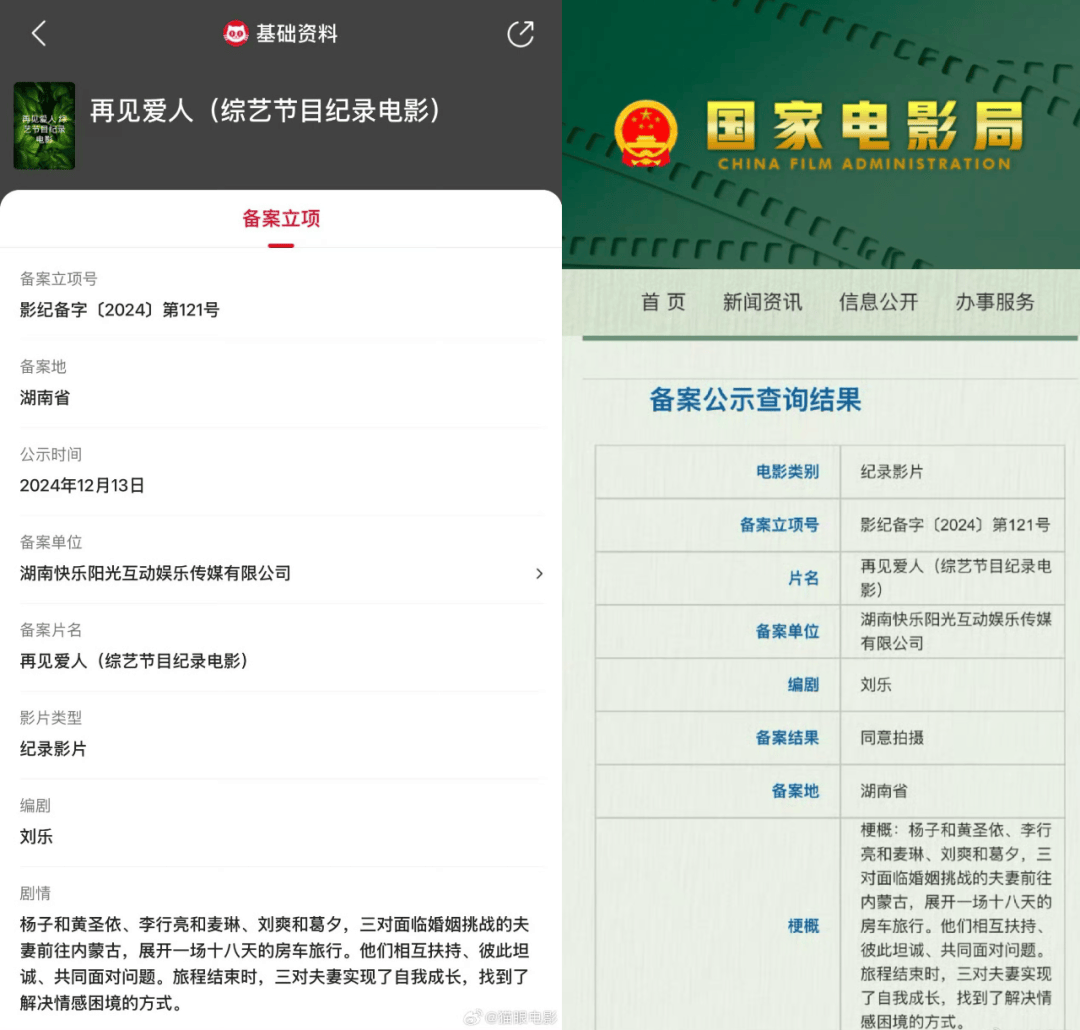Click the 国家电影局 site title banner
Image resolution: width=1080 pixels, height=1030 pixels.
pyautogui.click(x=864, y=134)
